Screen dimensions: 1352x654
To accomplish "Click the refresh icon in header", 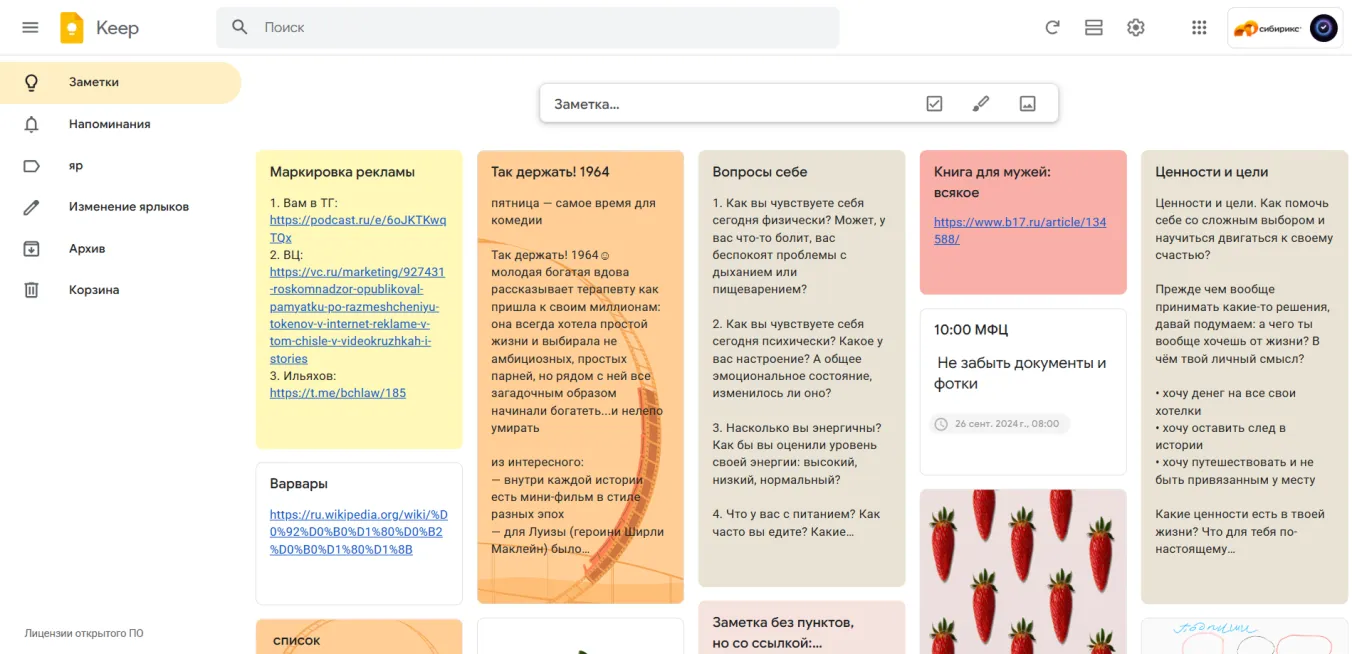I will click(1052, 28).
